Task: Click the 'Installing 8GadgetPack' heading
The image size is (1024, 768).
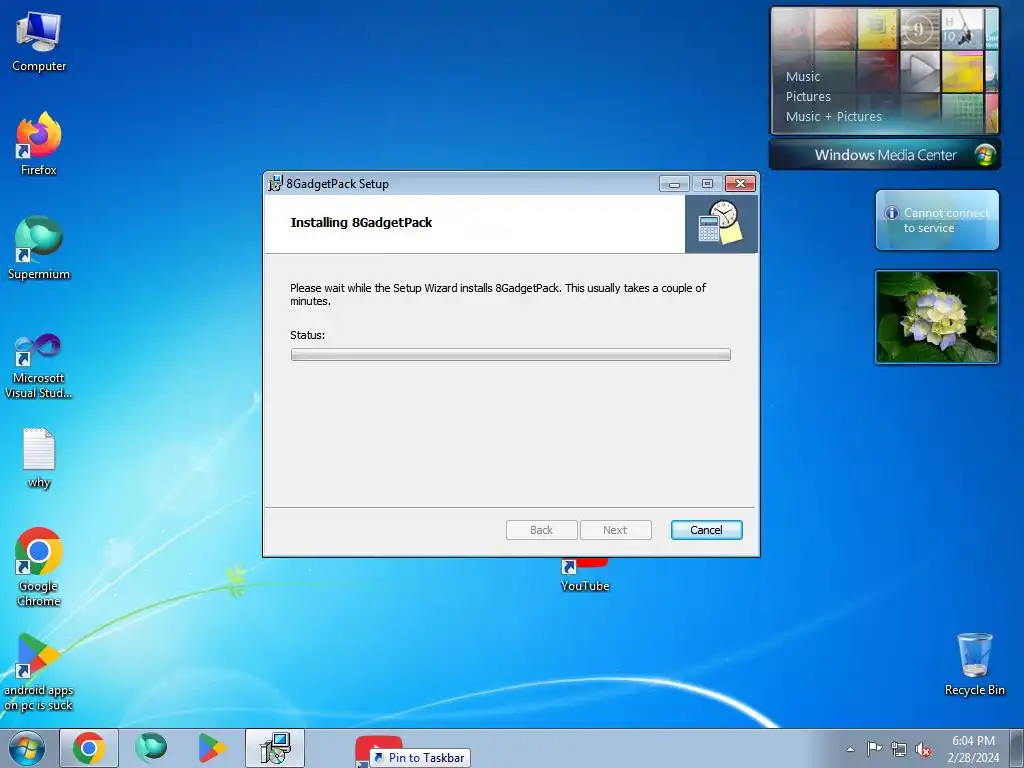Action: pos(361,223)
